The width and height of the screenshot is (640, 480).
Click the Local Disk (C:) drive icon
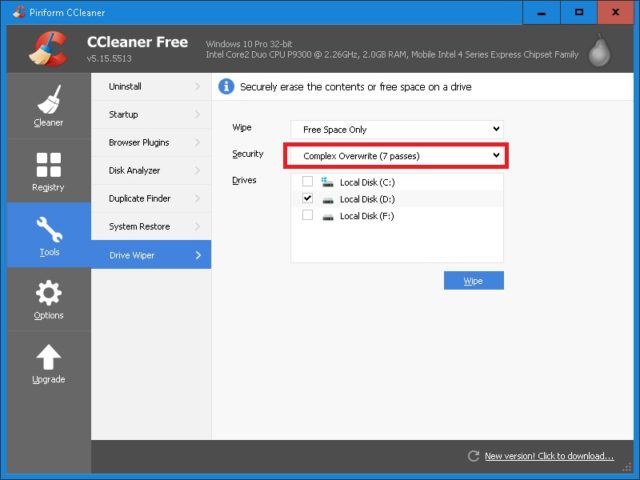pos(327,182)
